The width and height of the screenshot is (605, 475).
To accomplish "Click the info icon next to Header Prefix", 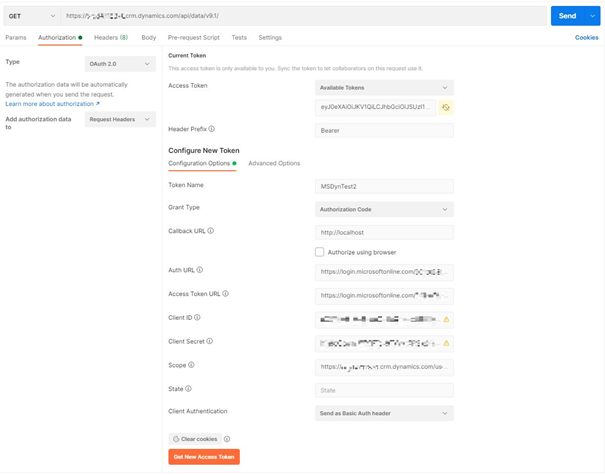I will (211, 129).
